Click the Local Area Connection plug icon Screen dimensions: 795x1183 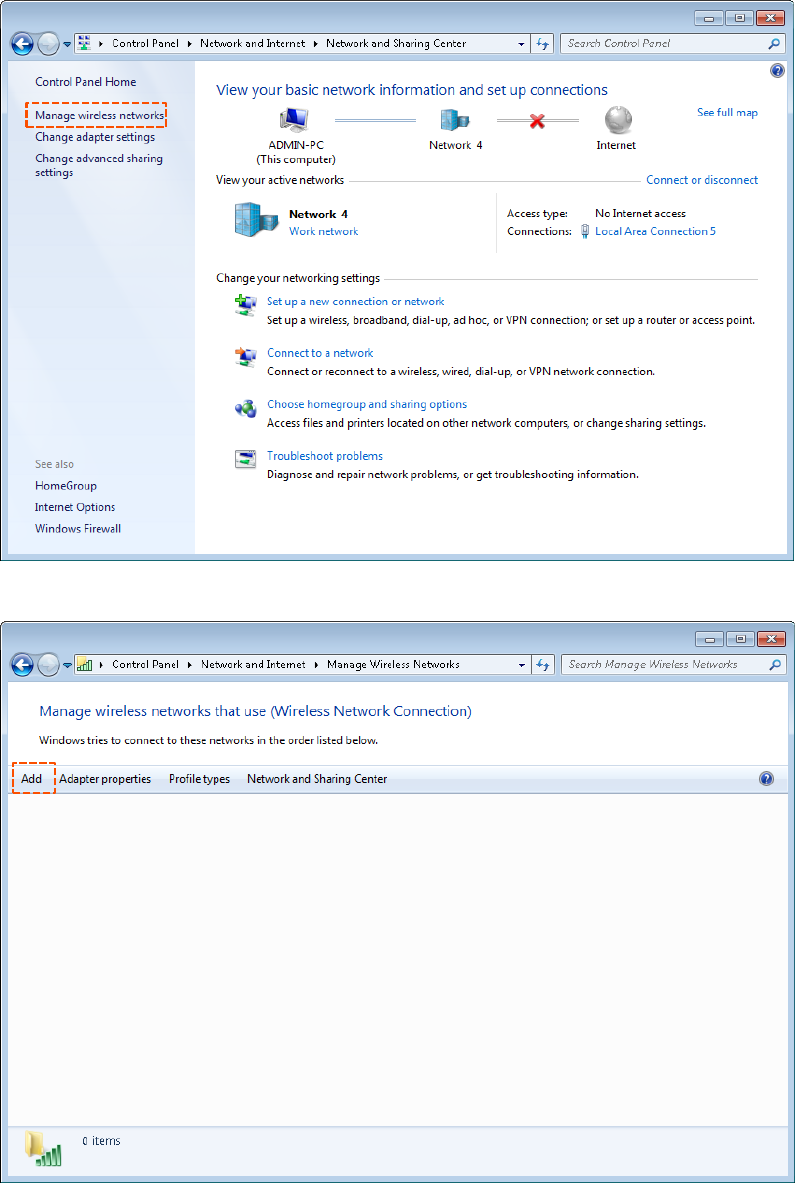coord(585,232)
